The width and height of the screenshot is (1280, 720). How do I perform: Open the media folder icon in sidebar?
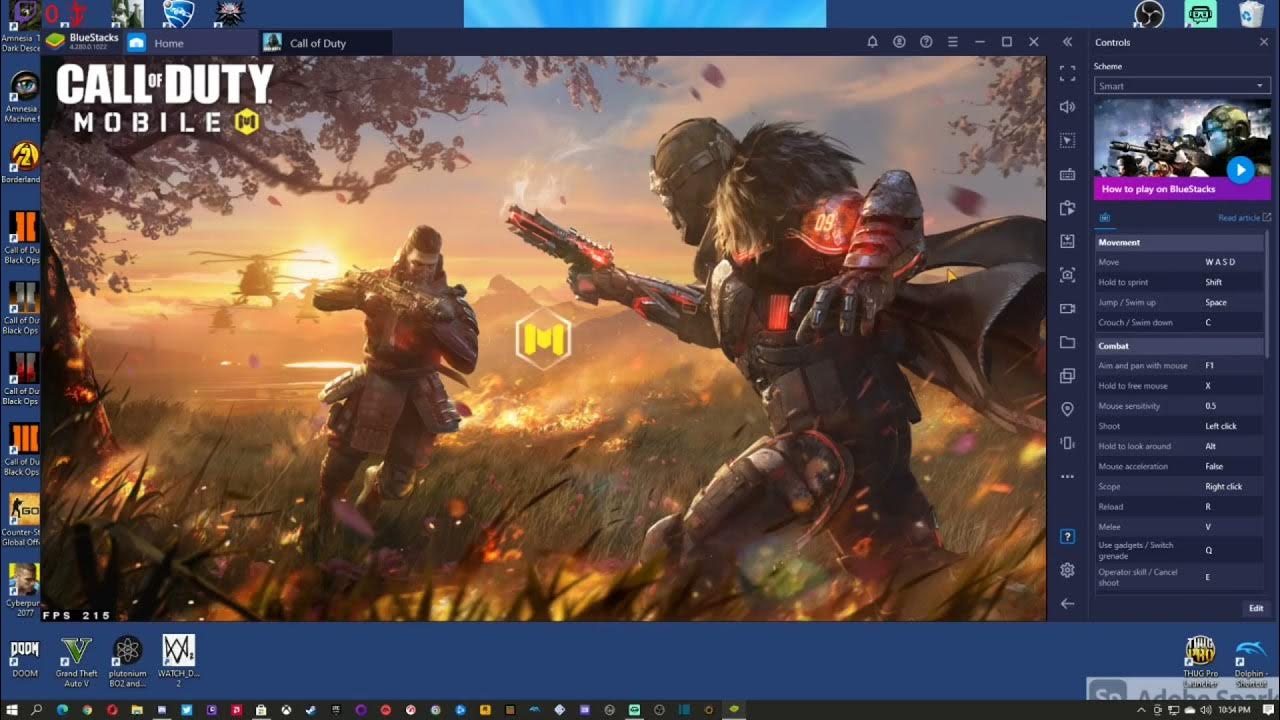coord(1067,342)
